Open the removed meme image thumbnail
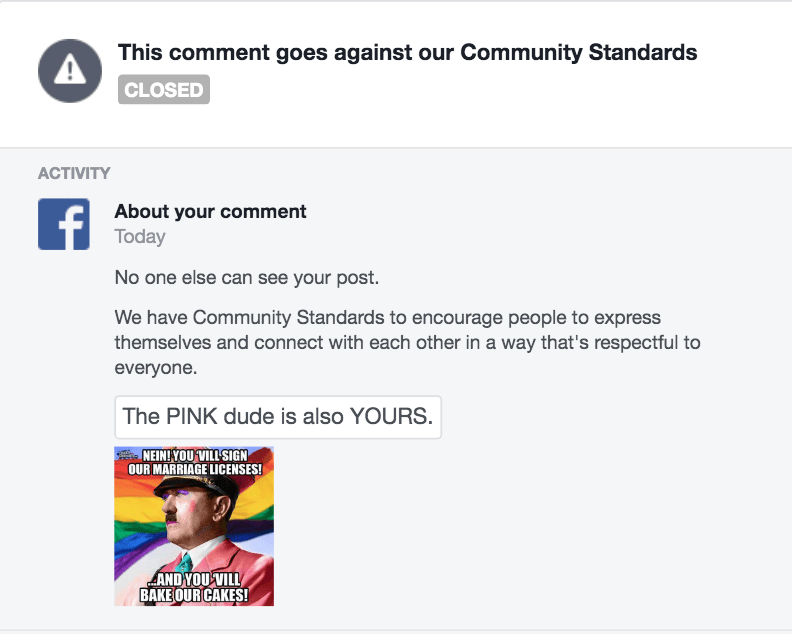Screen dimensions: 792x634 [x=194, y=526]
